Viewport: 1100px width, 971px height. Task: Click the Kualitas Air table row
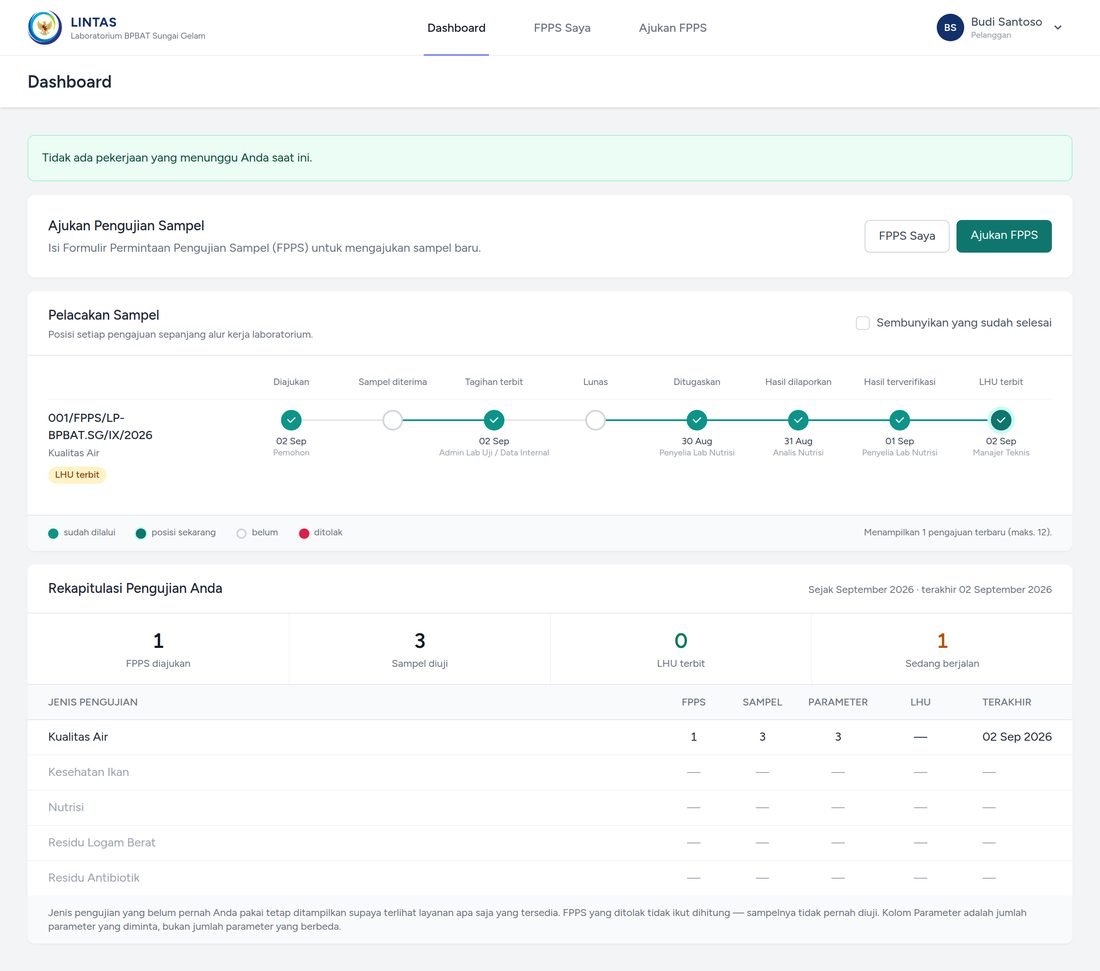point(550,737)
